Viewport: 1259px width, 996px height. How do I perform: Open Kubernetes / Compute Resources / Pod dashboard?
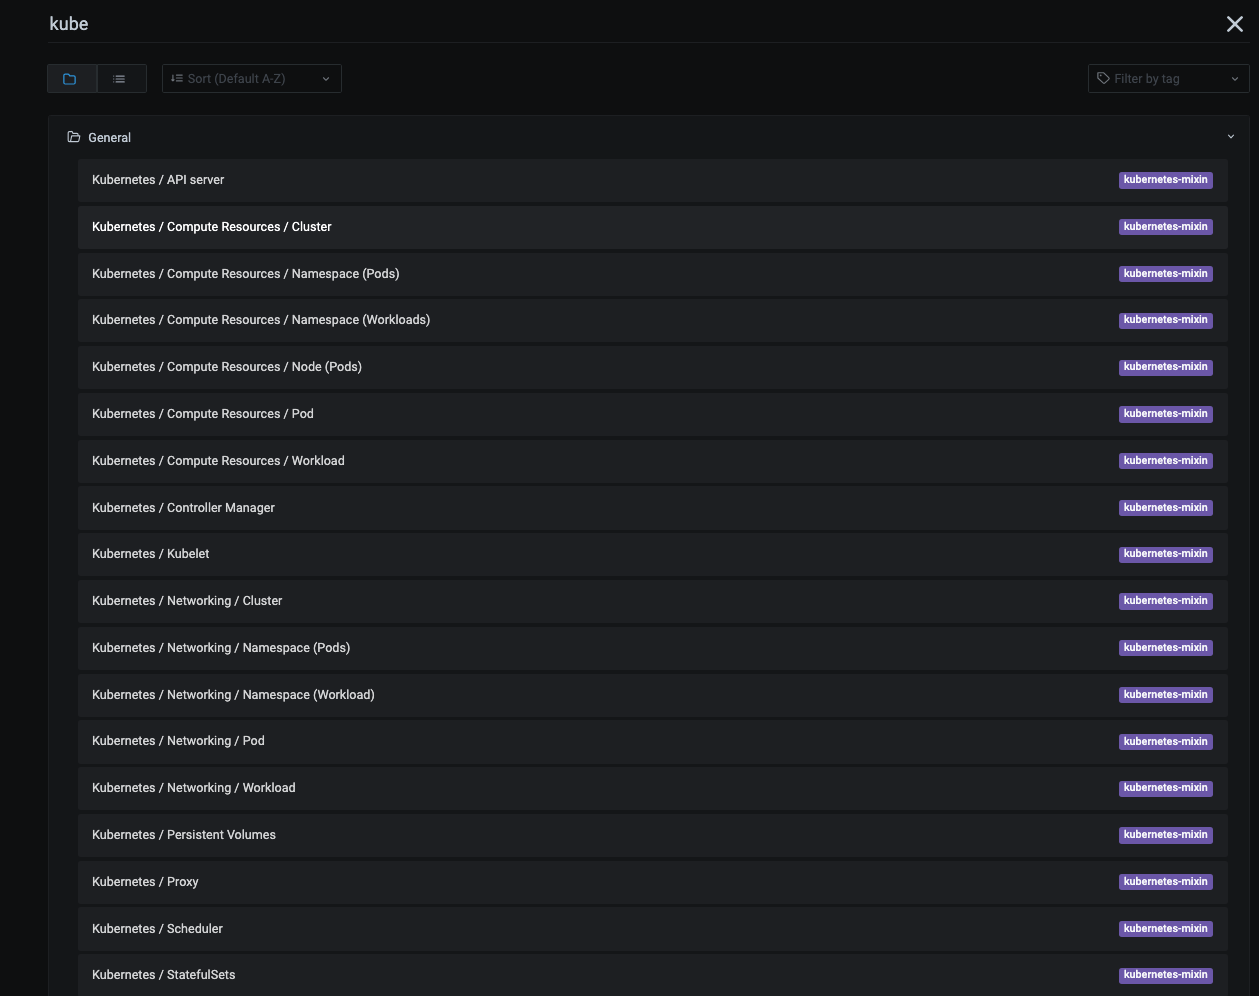click(x=203, y=414)
